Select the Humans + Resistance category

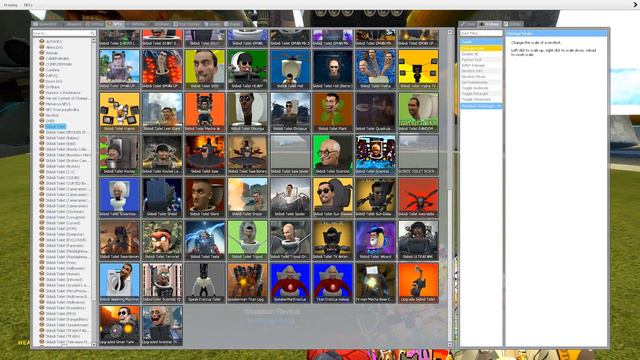(x=63, y=93)
